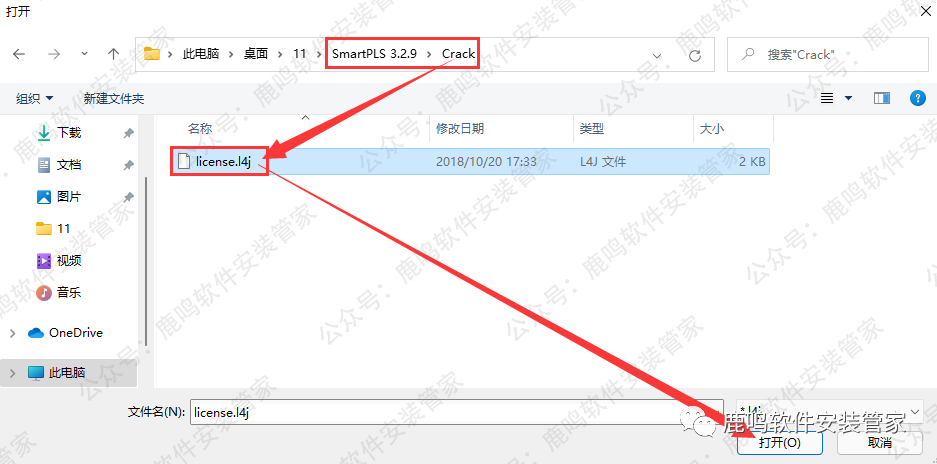Click 新建文件夹 to create folder
937x464 pixels.
coord(114,99)
